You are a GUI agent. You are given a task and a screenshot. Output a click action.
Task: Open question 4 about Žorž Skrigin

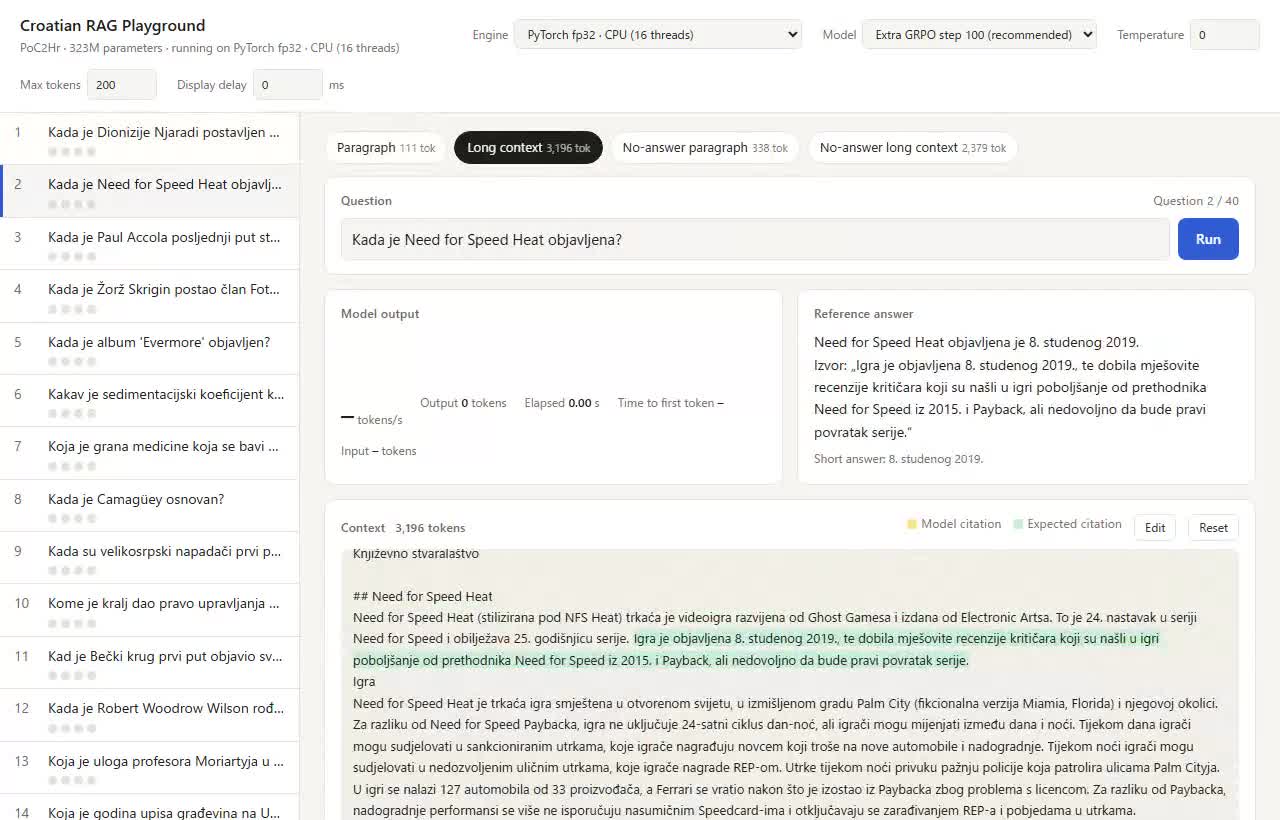[150, 296]
